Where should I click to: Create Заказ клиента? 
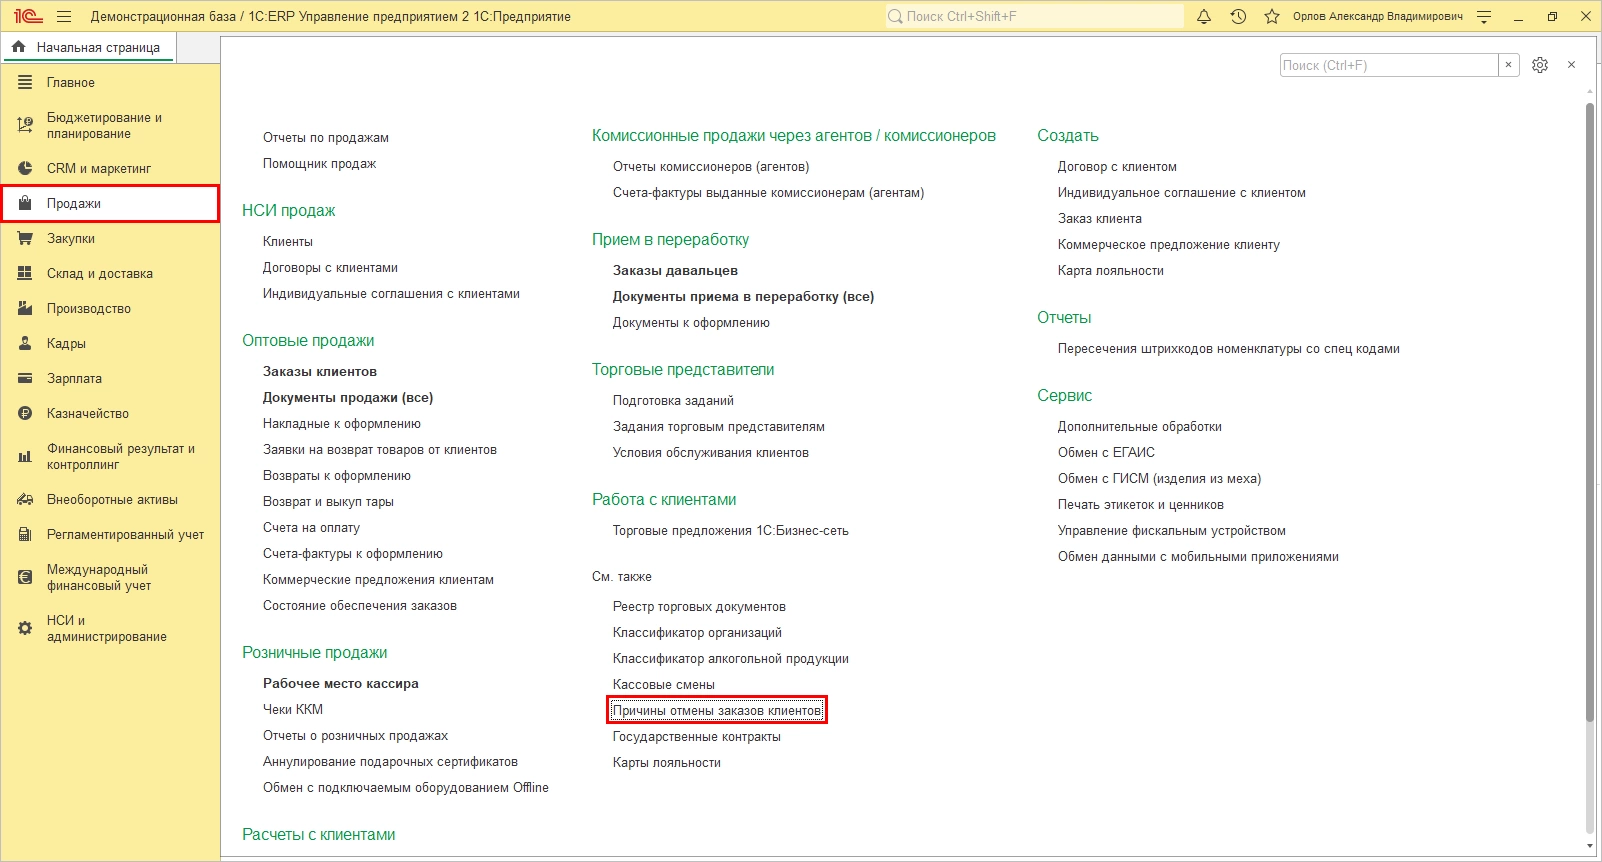(x=1100, y=218)
